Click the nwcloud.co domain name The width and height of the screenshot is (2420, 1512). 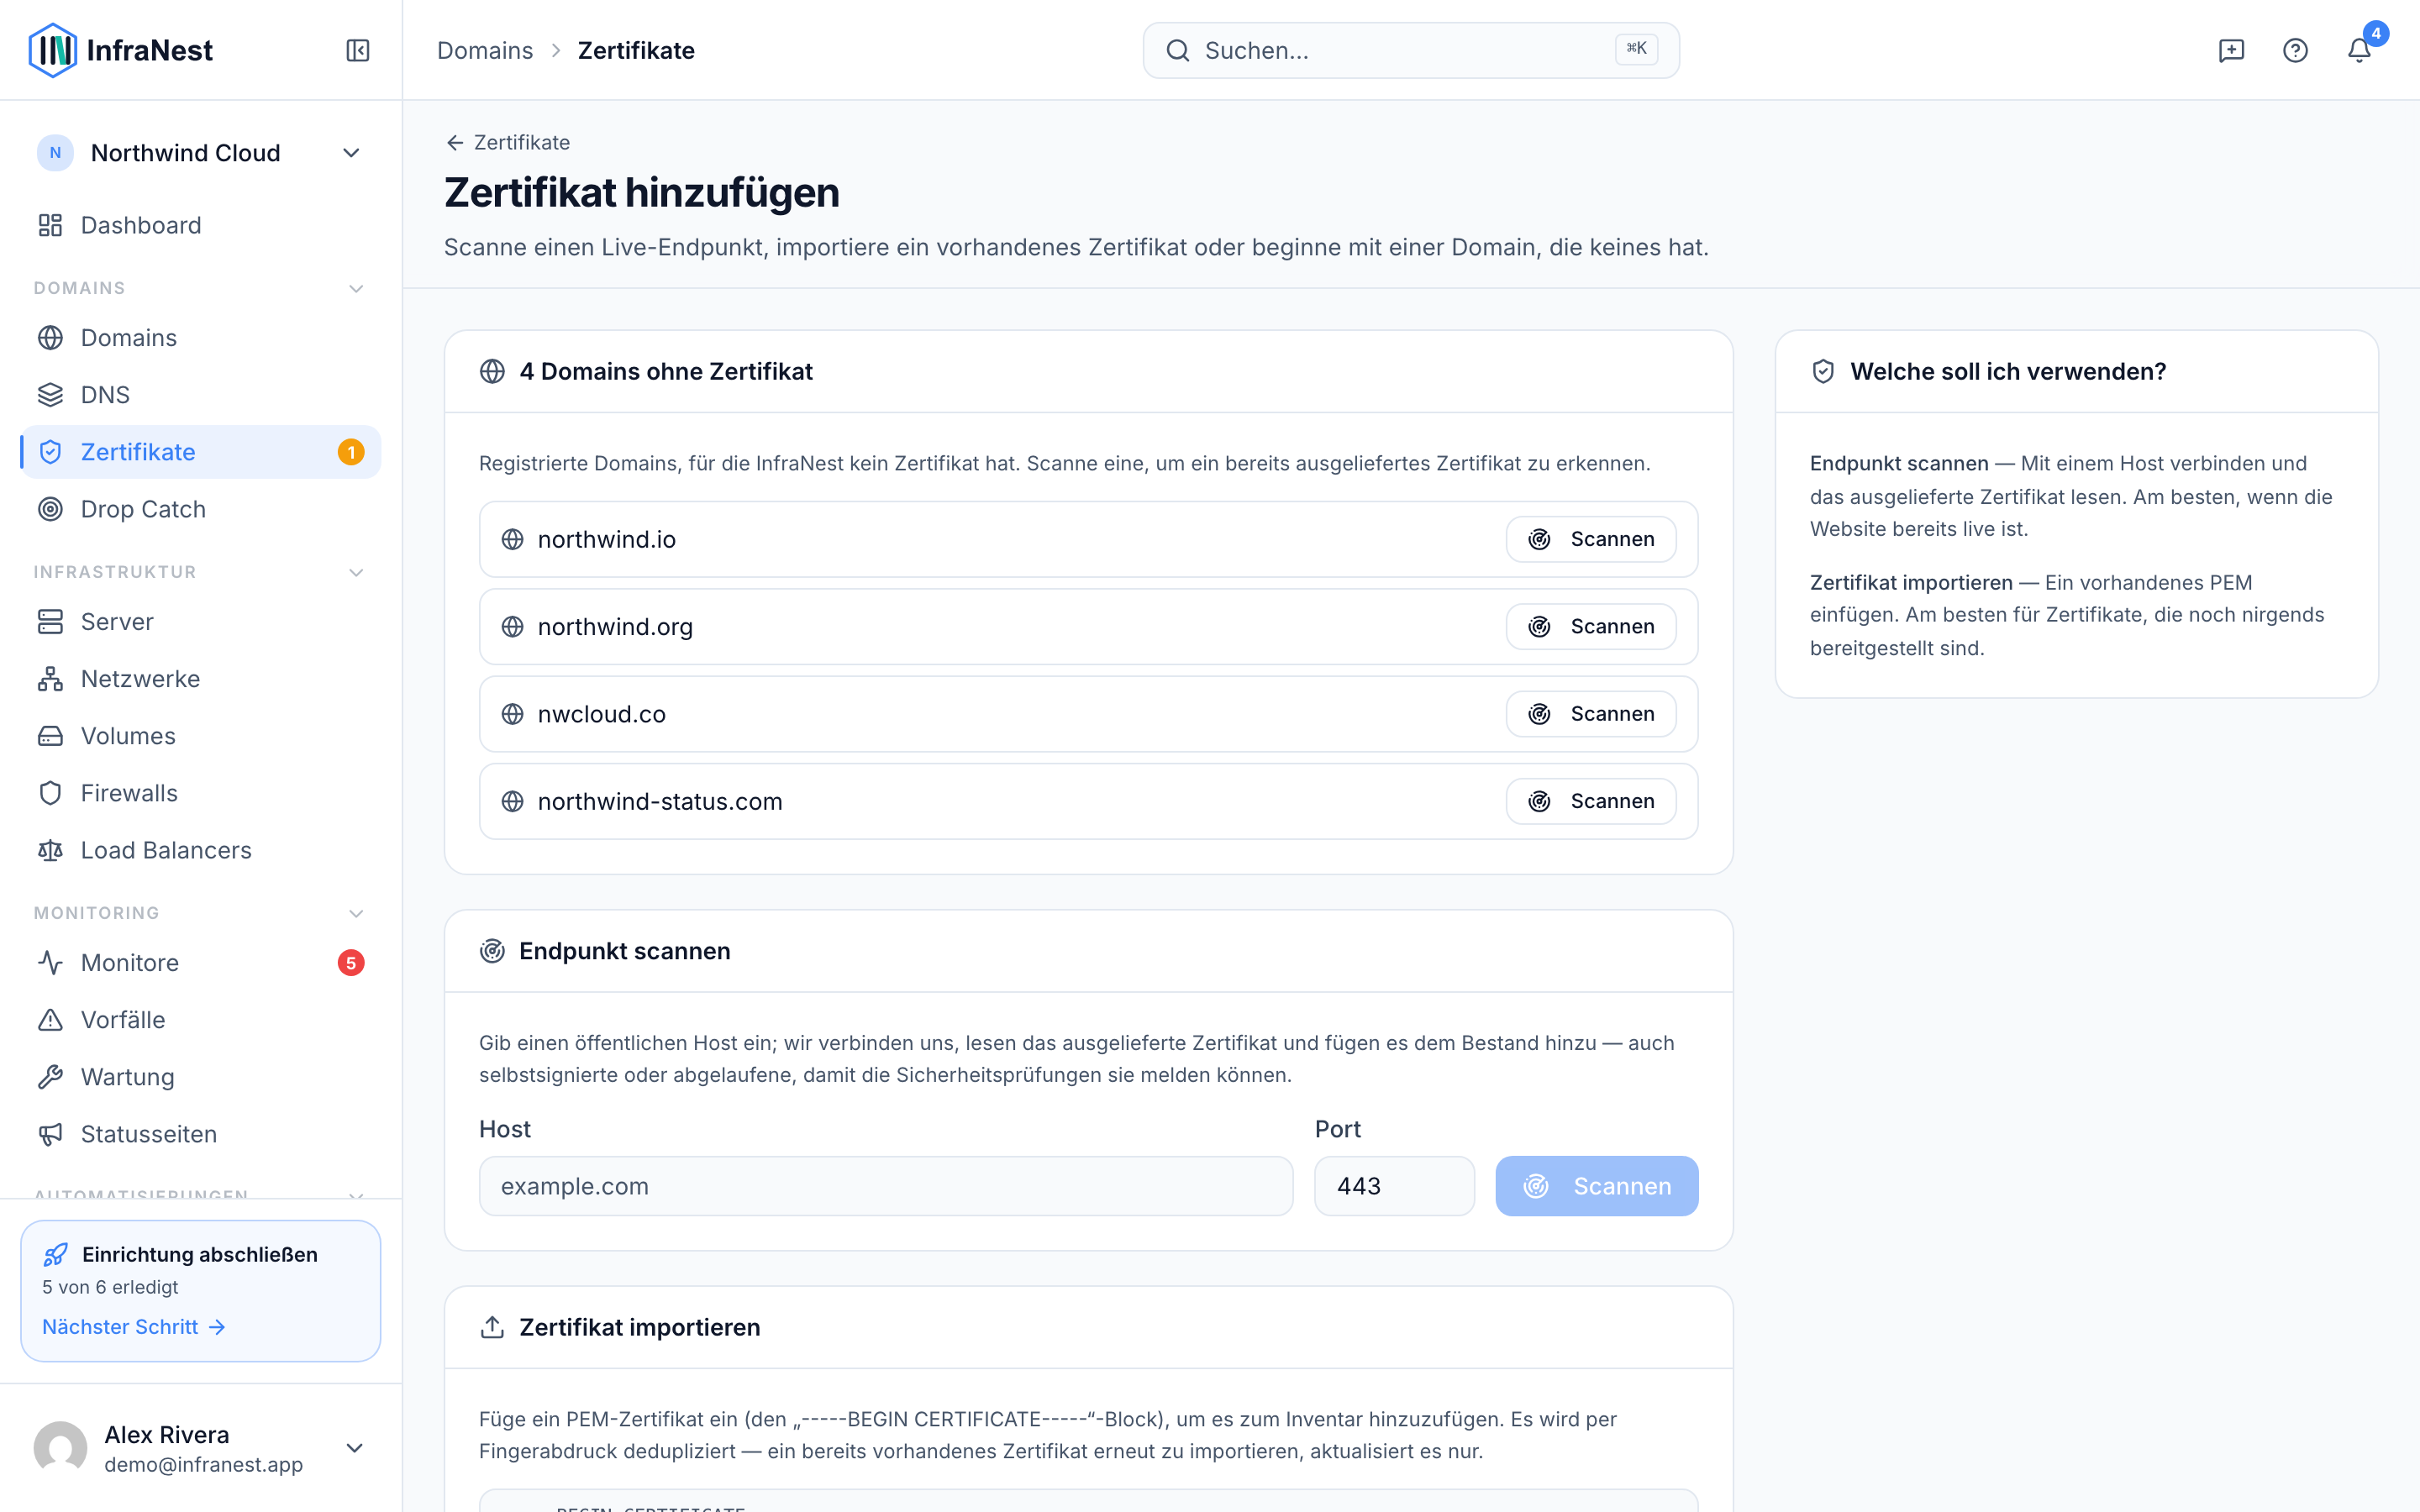point(602,714)
